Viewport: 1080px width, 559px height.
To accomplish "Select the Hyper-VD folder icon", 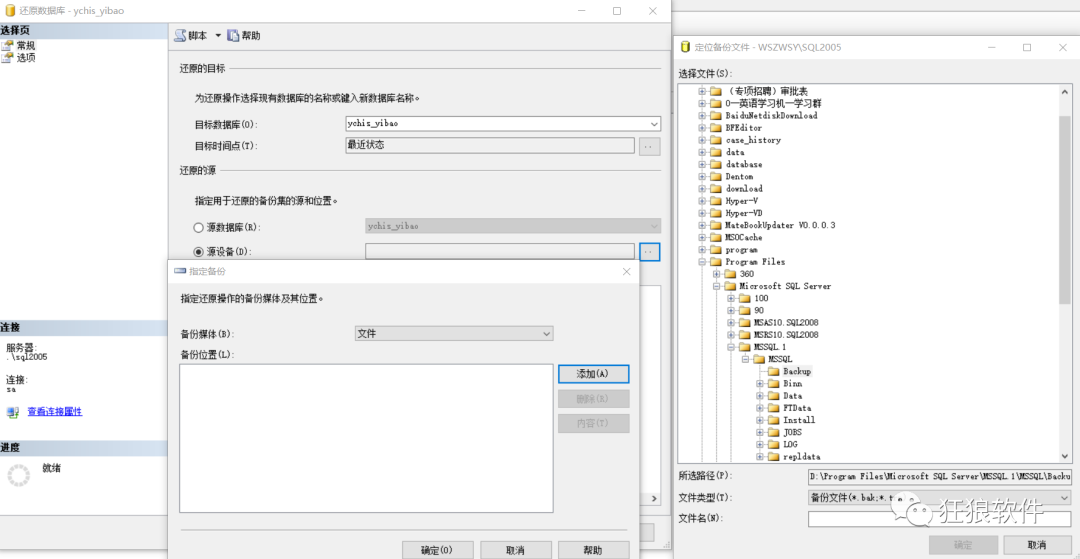I will pyautogui.click(x=716, y=213).
